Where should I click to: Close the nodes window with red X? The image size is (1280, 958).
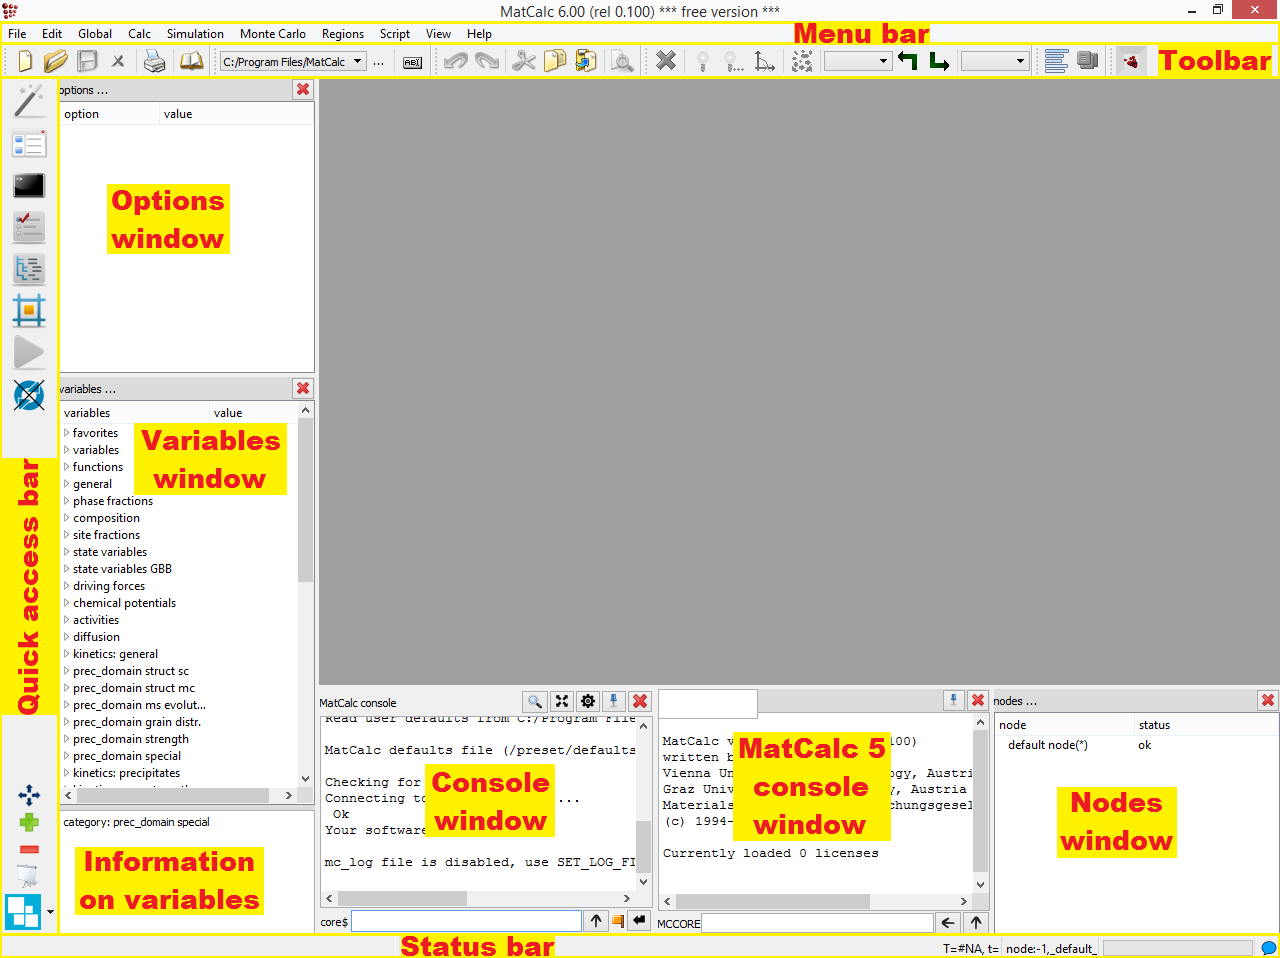1267,700
